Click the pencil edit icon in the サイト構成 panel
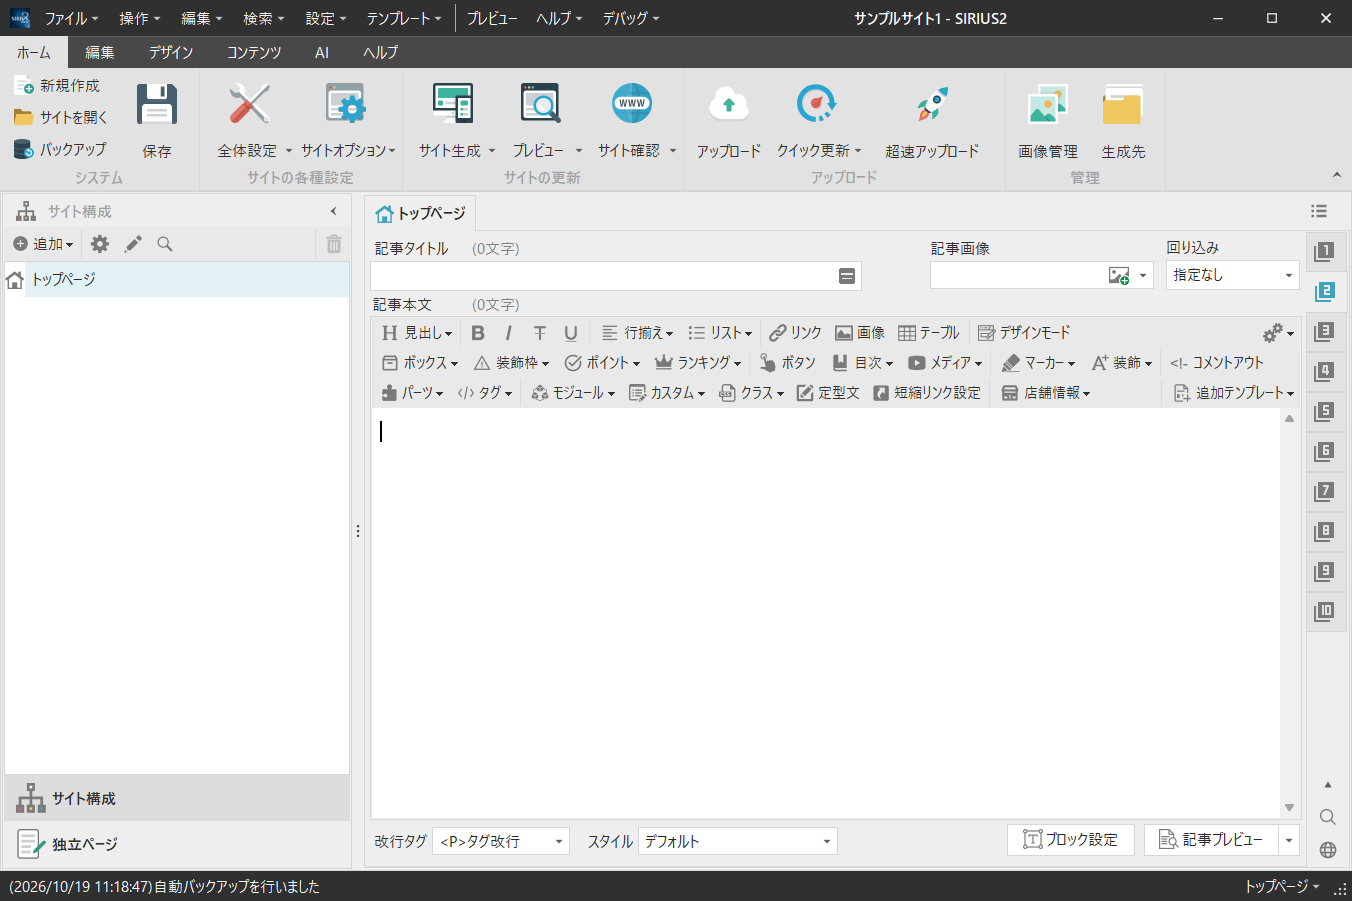This screenshot has width=1352, height=901. pyautogui.click(x=133, y=244)
